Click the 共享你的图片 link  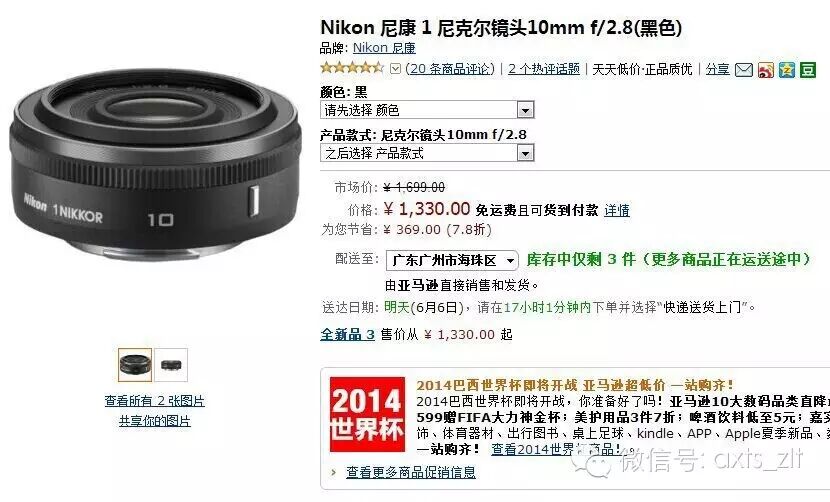click(x=155, y=421)
